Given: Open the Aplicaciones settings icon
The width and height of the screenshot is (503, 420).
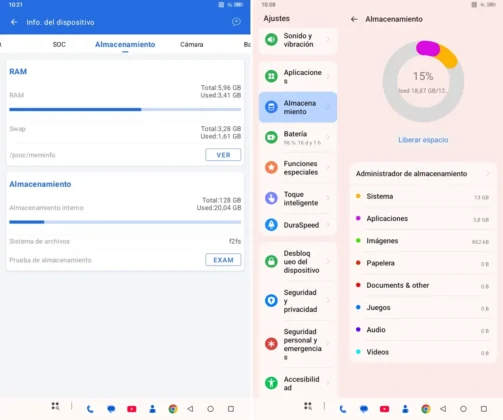Looking at the screenshot, I should click(x=271, y=76).
